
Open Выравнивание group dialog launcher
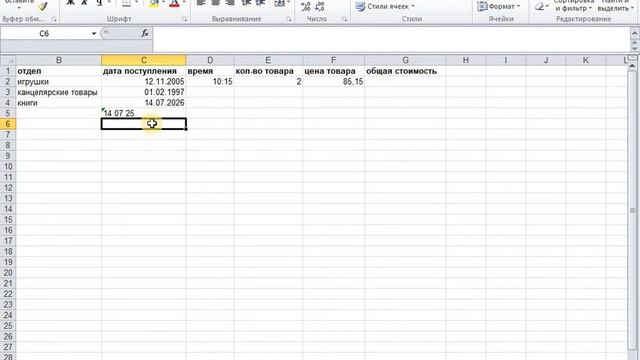coord(289,19)
